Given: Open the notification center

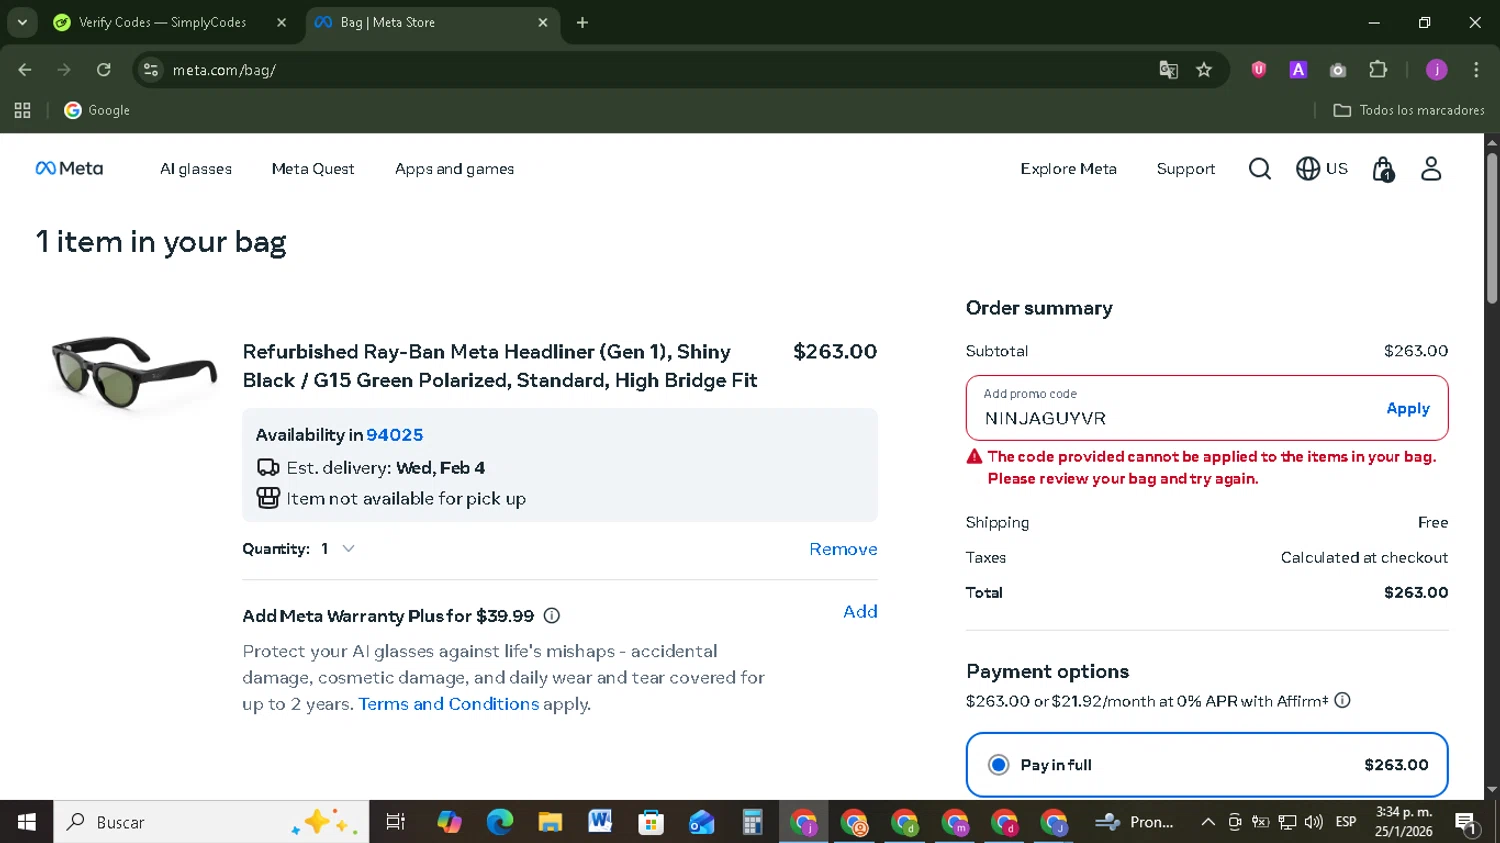Looking at the screenshot, I should pyautogui.click(x=1466, y=822).
